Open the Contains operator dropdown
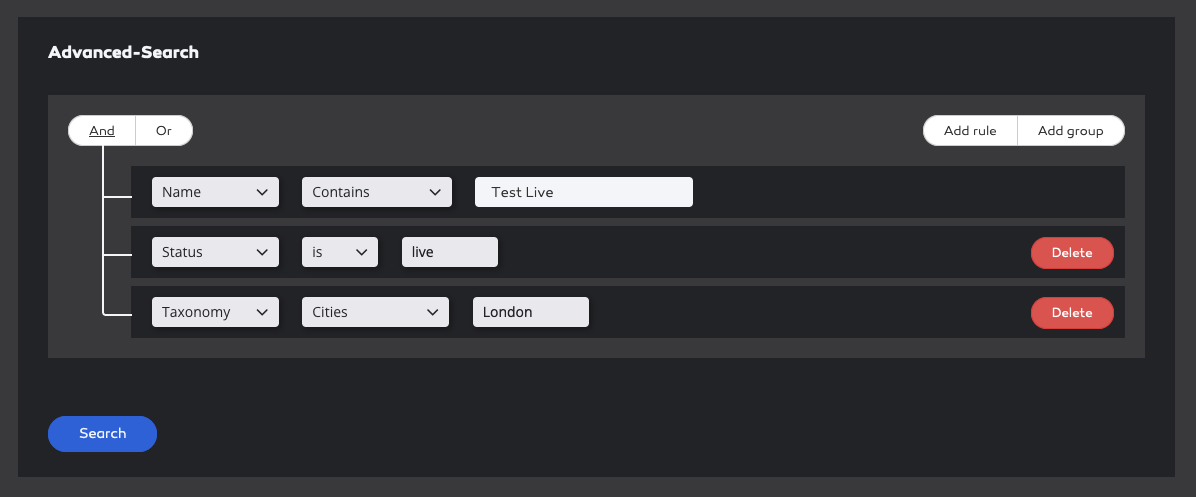1196x497 pixels. [377, 192]
